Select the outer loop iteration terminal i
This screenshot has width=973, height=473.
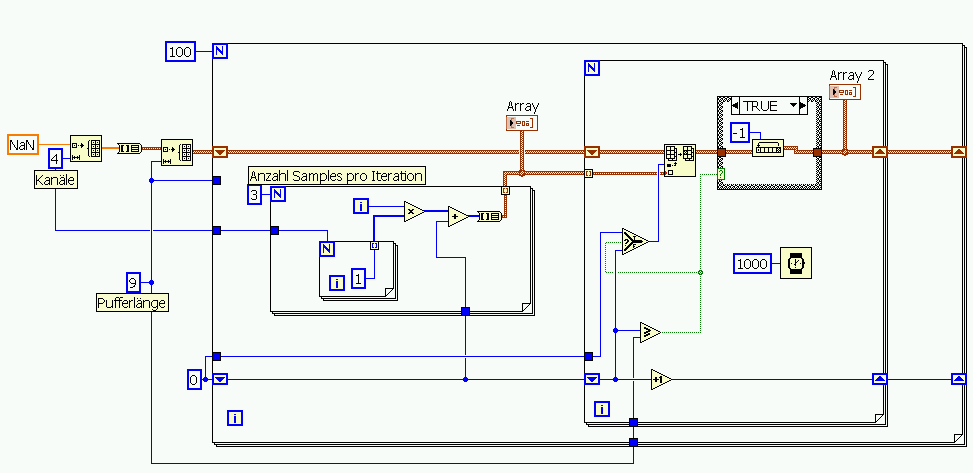pos(235,418)
